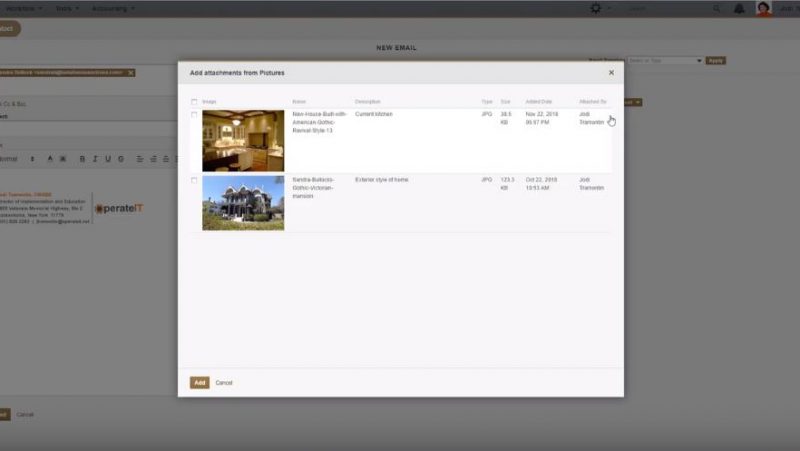The image size is (800, 451).
Task: Click the Add button in dialog
Action: tap(199, 383)
